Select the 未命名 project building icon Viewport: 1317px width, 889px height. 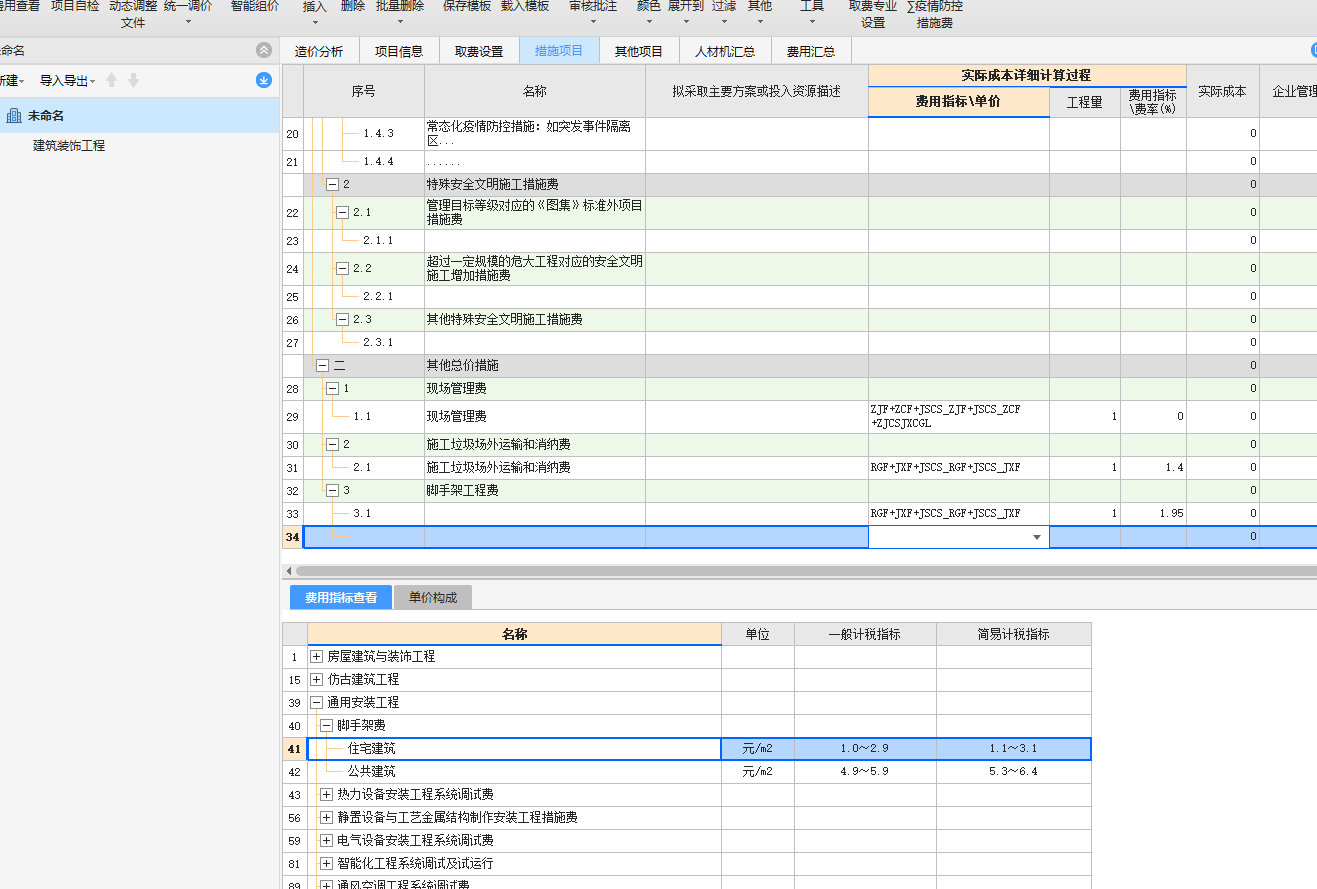coord(14,116)
